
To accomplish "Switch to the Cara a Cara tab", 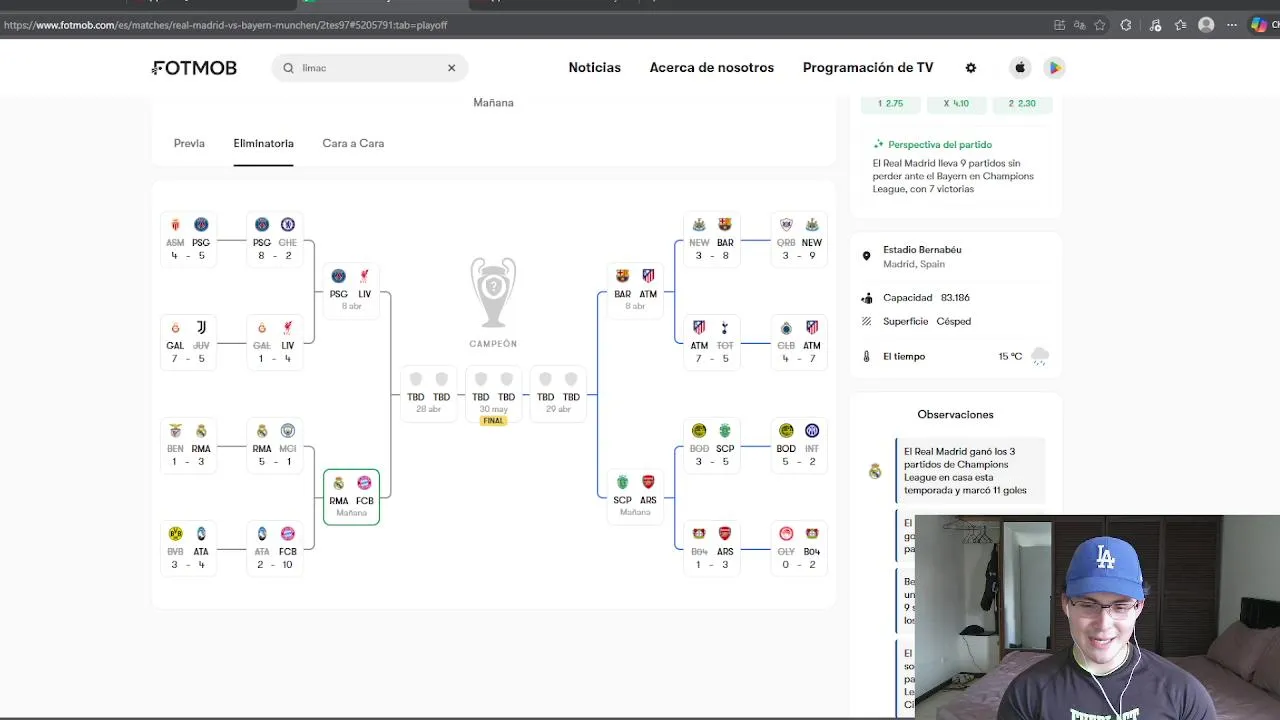I will 353,143.
